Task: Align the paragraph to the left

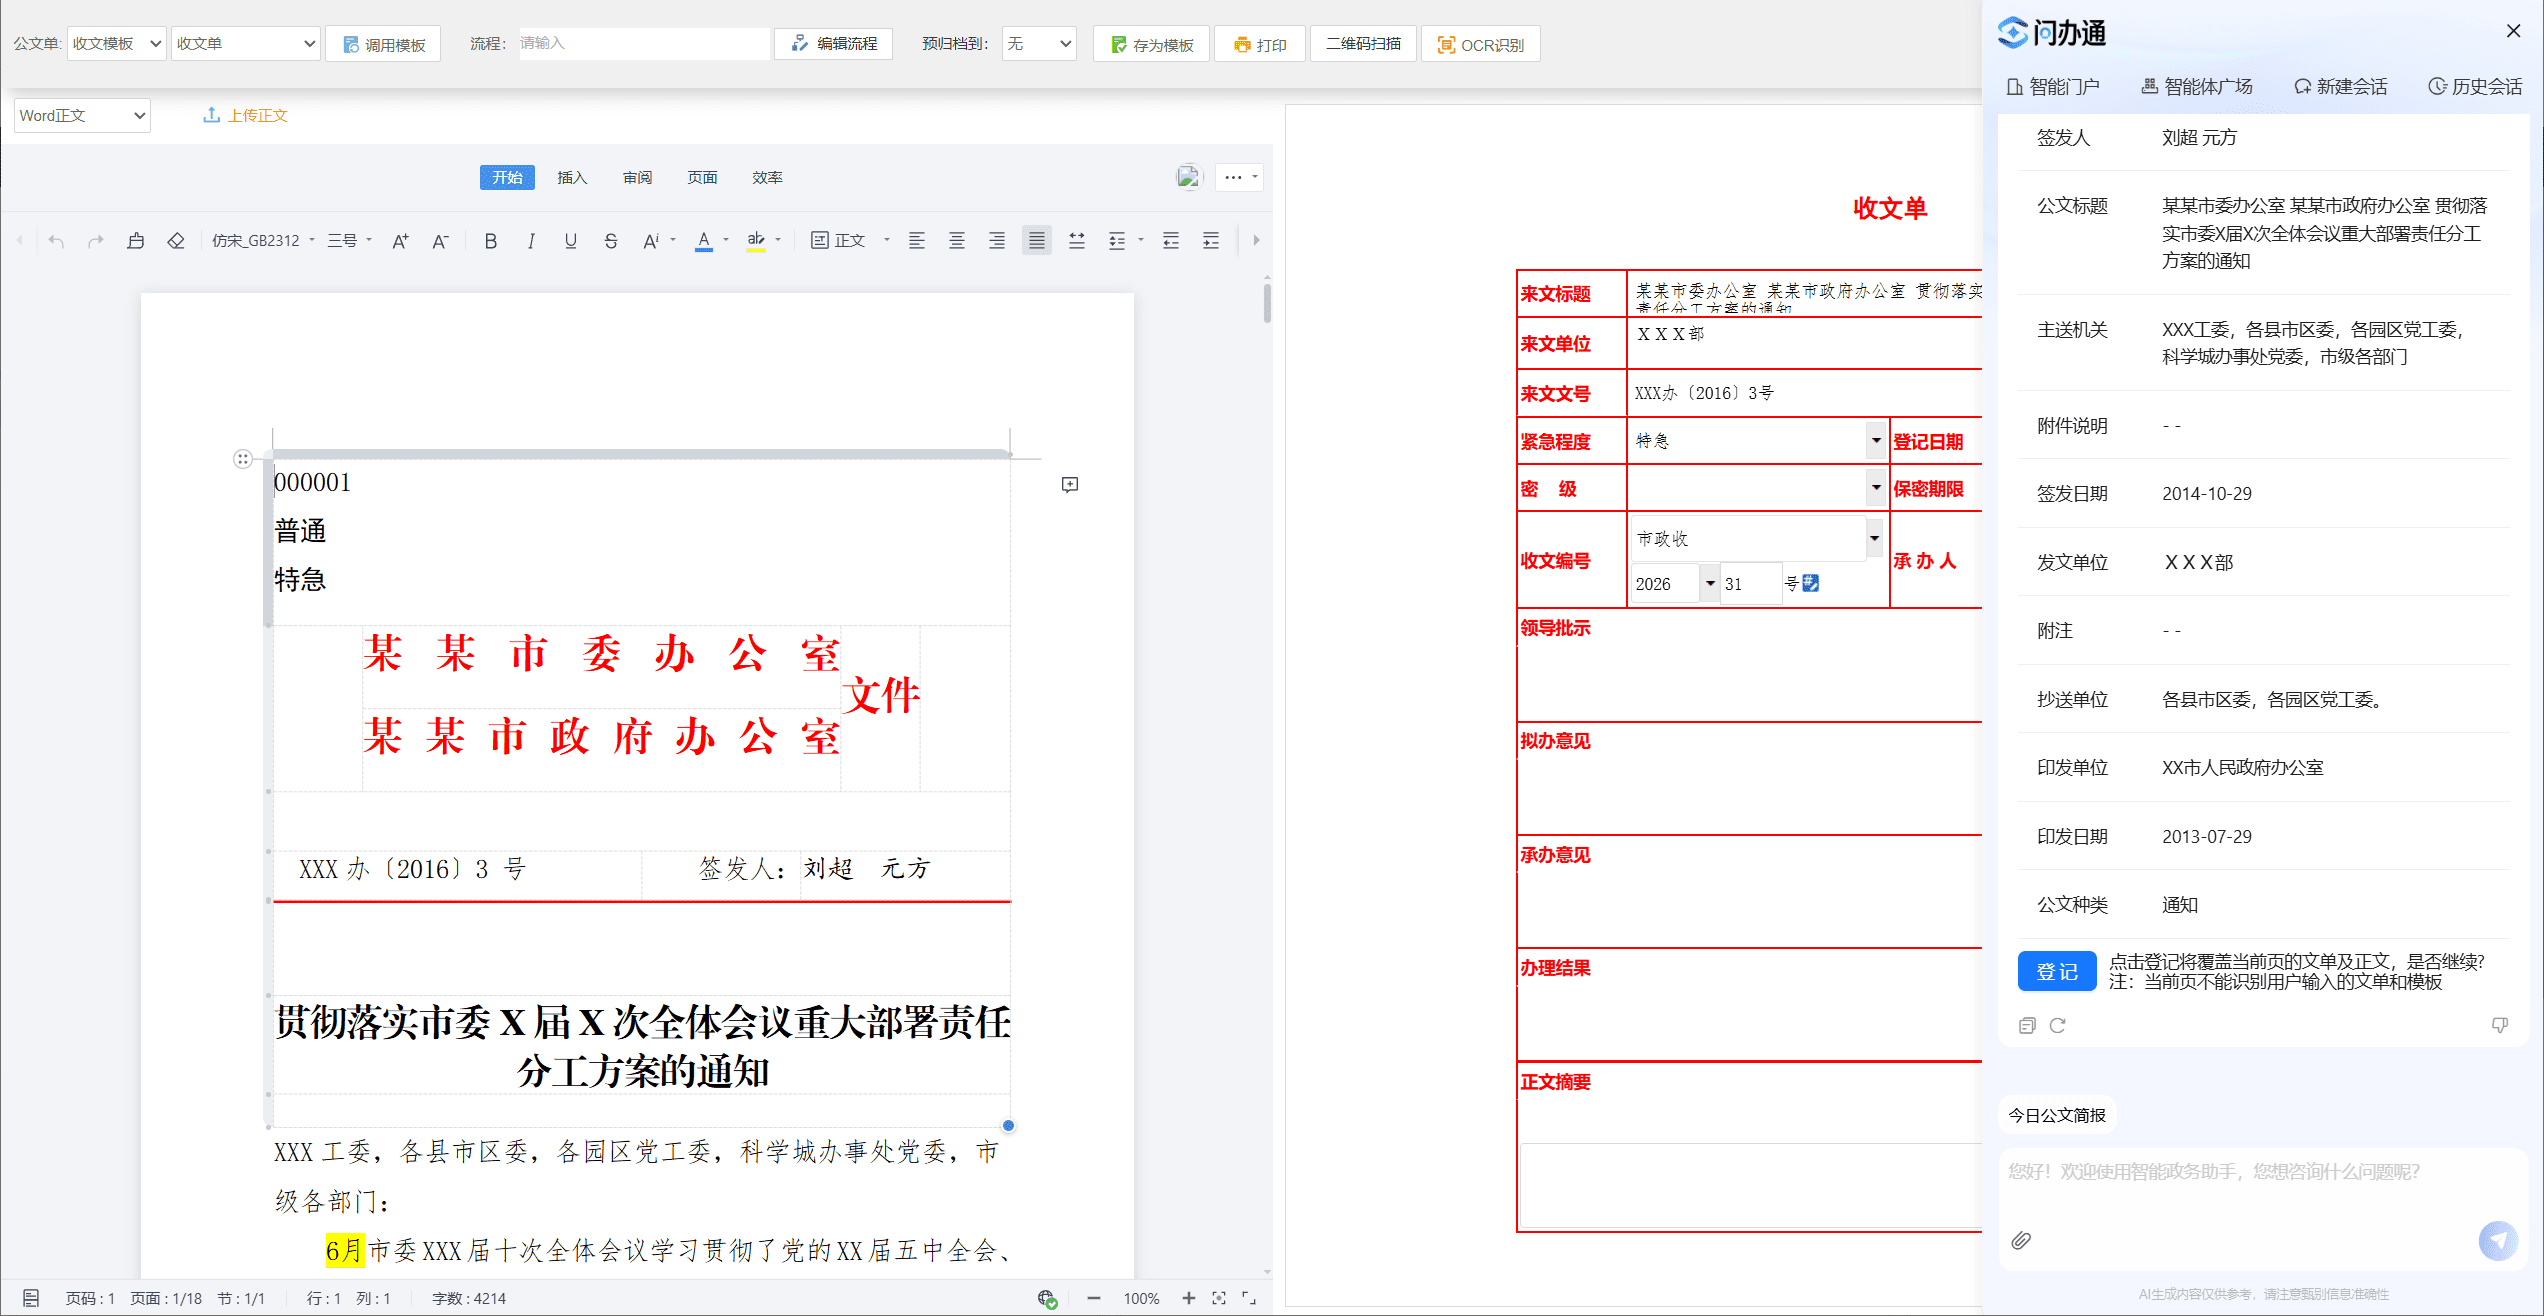Action: (x=917, y=241)
